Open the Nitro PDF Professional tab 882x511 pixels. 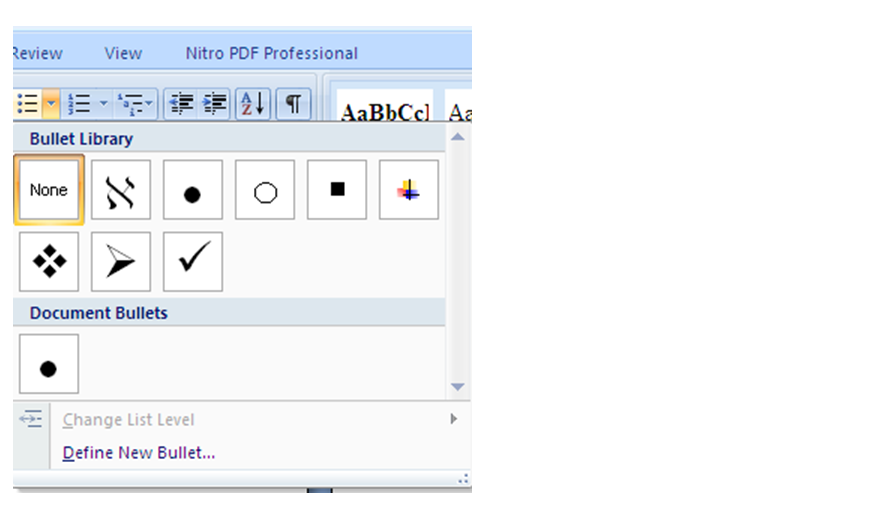pos(271,53)
